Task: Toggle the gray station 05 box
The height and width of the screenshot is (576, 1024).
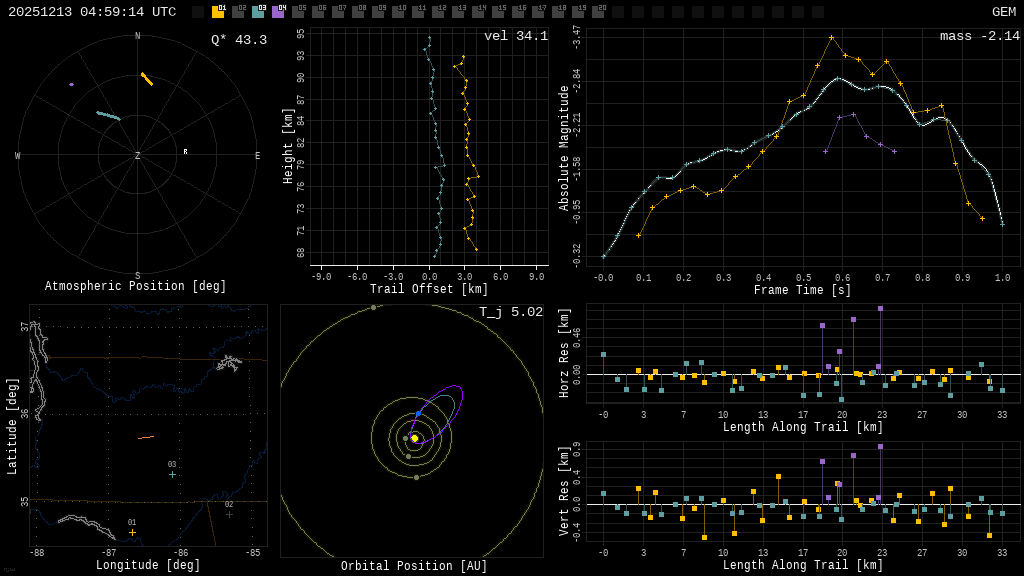Action: [x=298, y=12]
